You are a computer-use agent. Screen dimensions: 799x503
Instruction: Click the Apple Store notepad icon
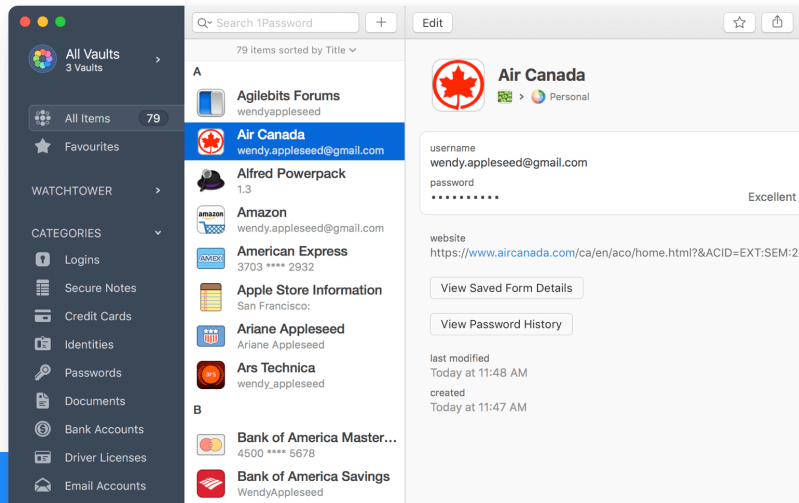point(210,297)
